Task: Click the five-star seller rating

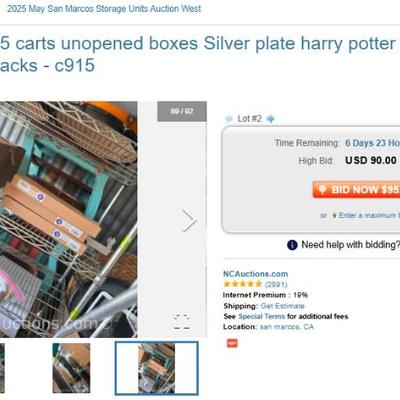Action: (x=243, y=284)
